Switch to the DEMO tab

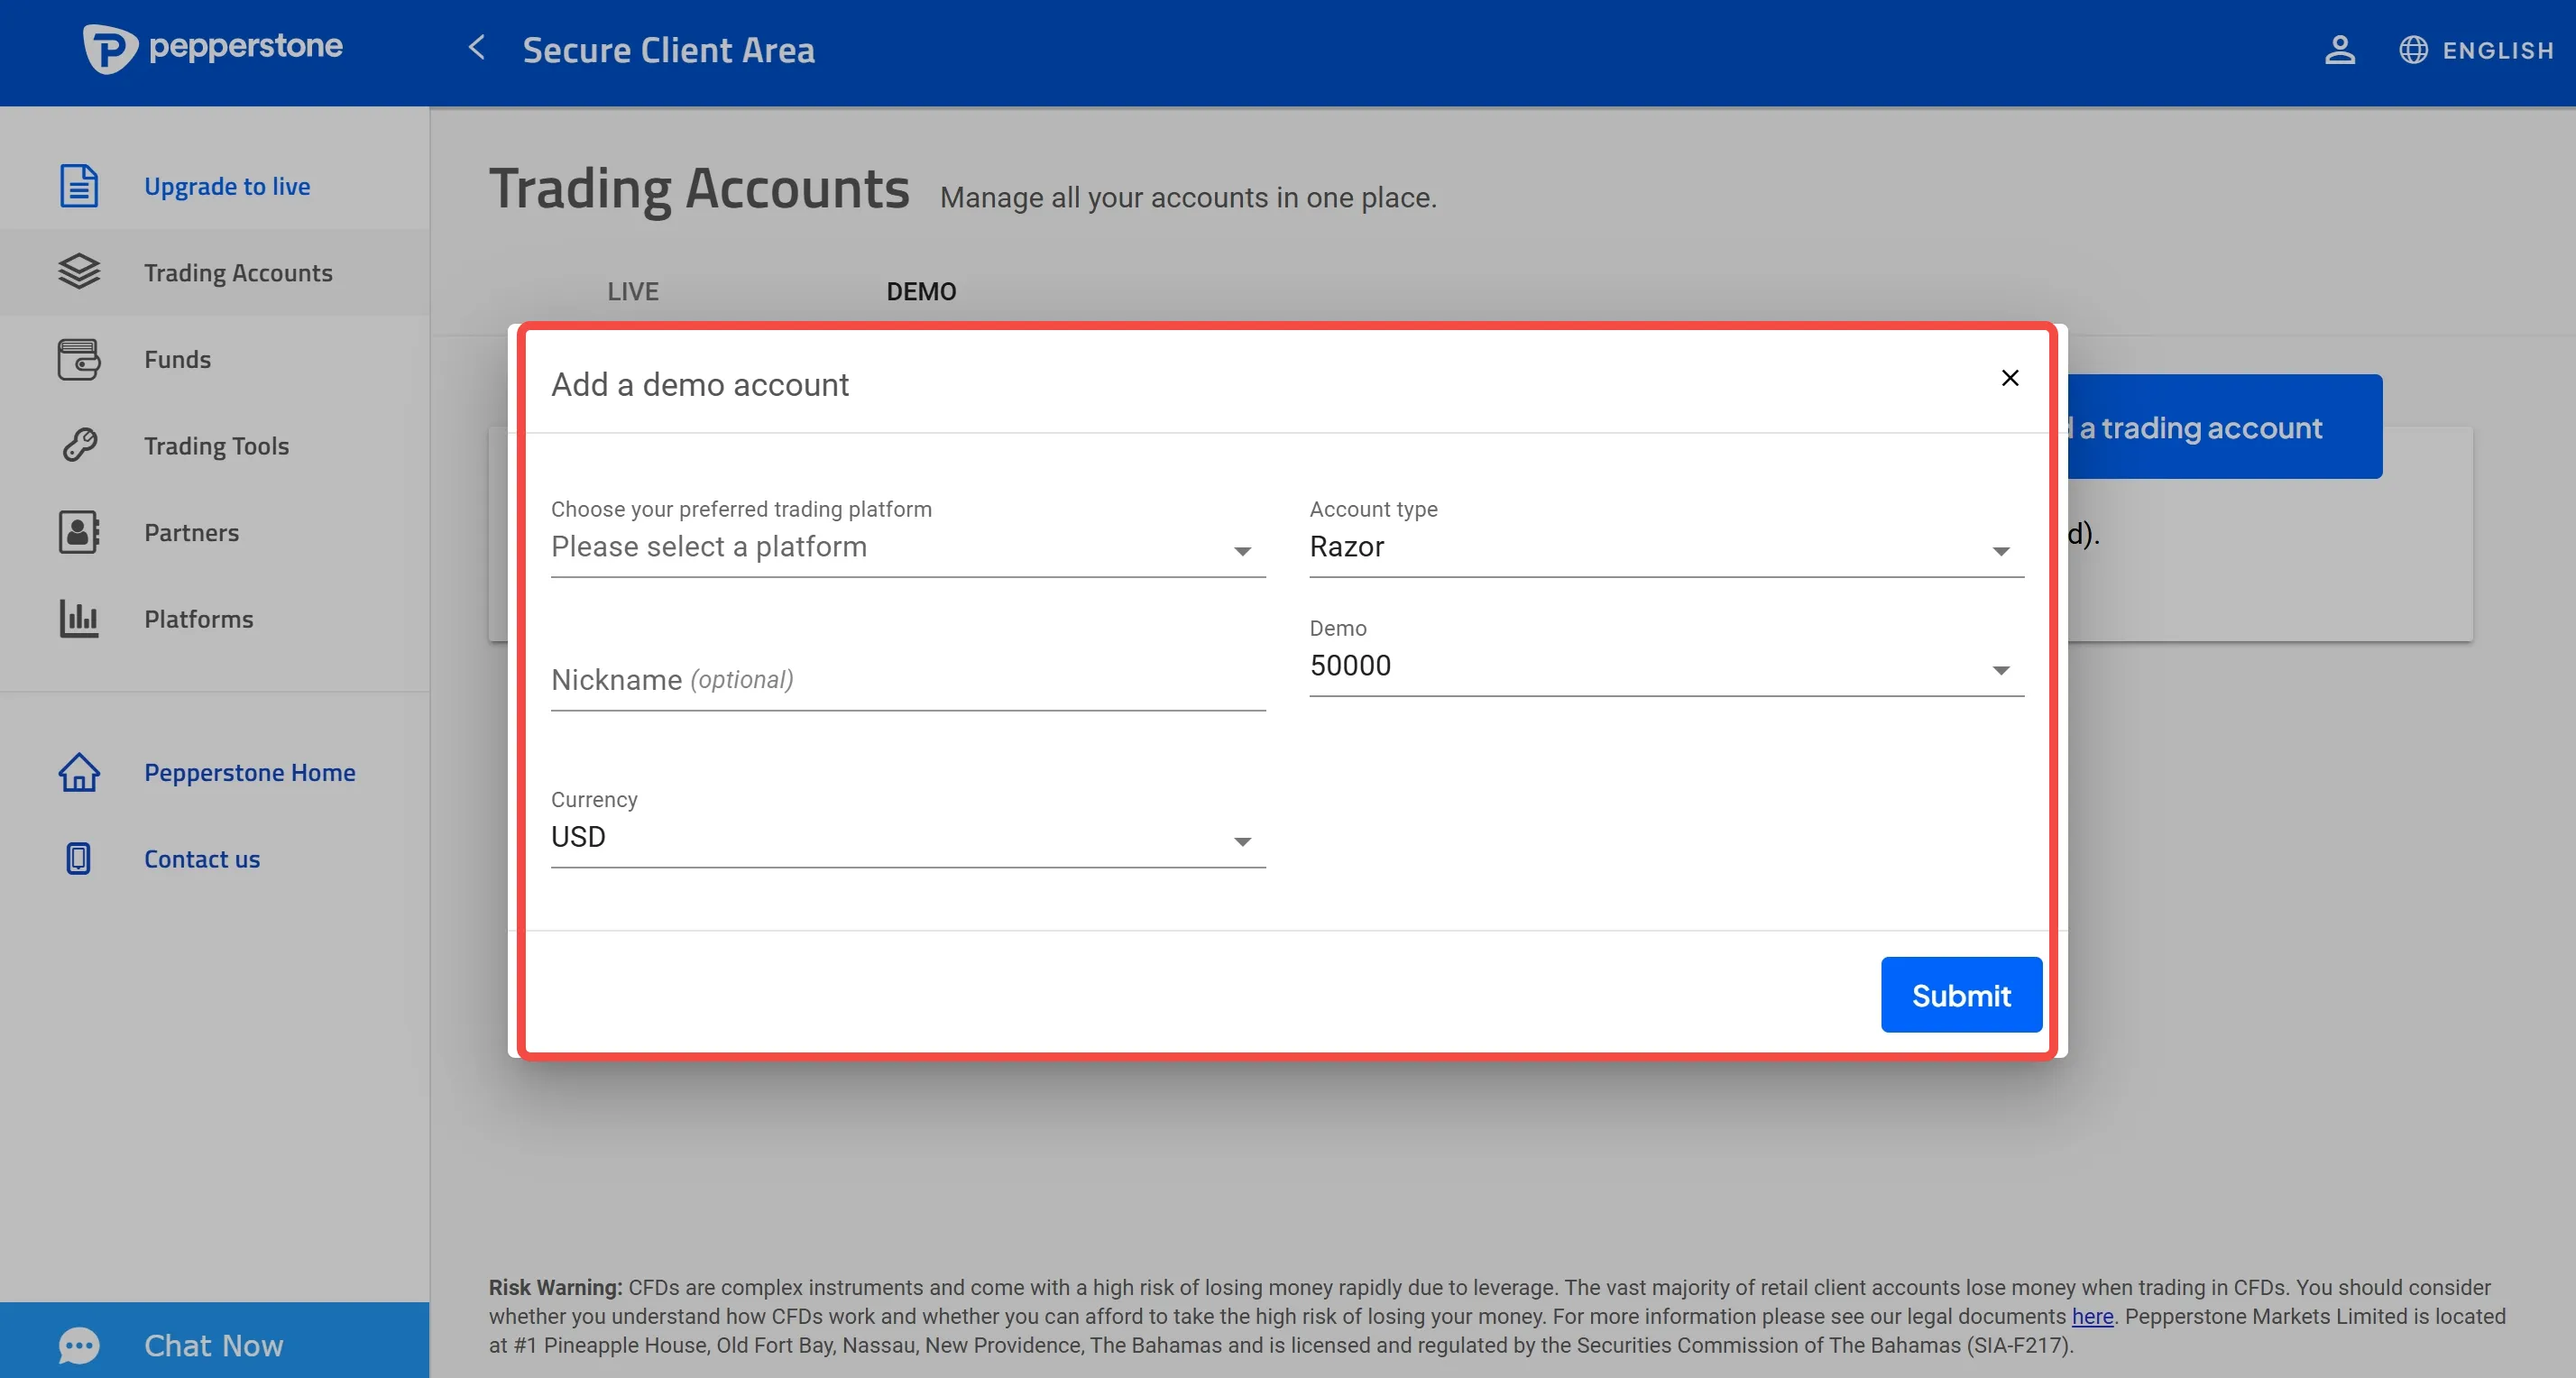921,291
